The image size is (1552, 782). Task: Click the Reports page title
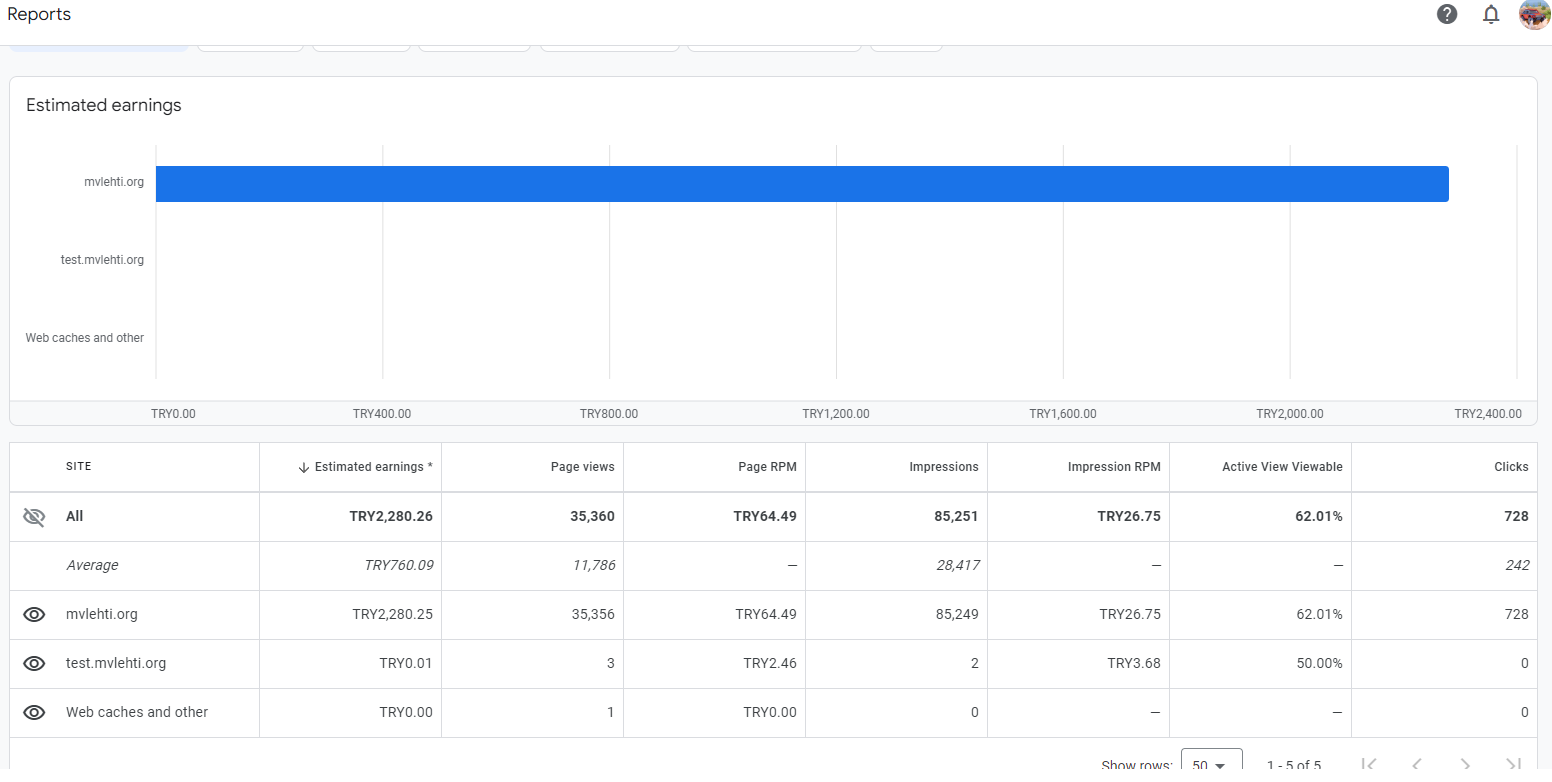39,14
